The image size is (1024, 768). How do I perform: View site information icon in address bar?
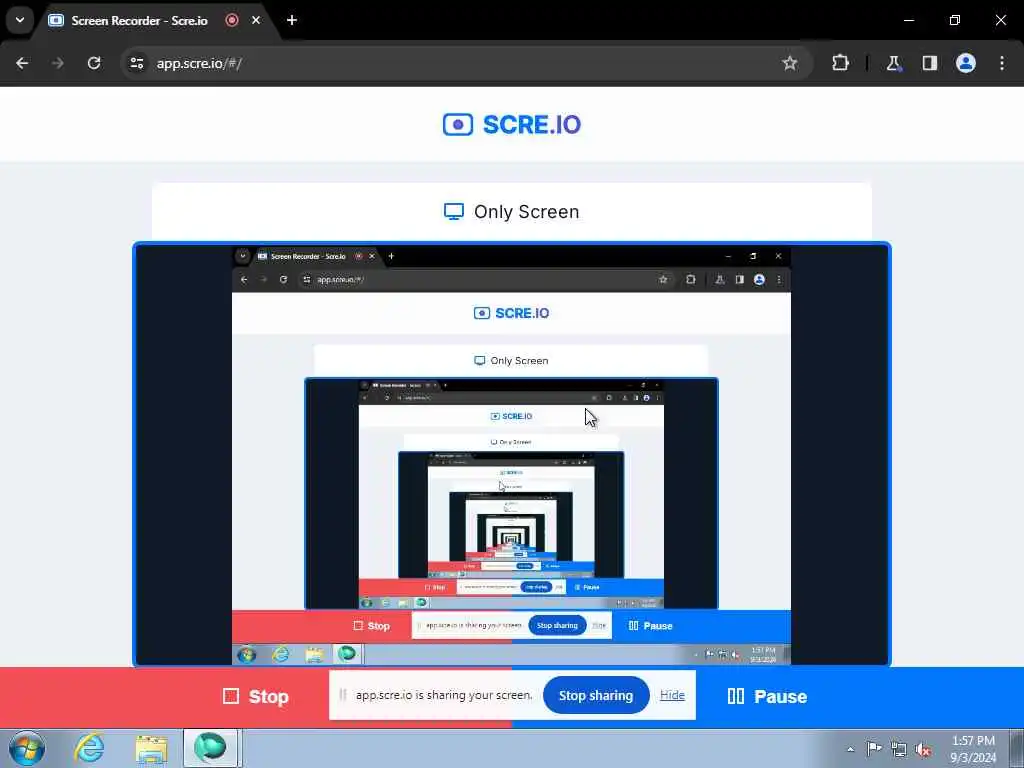coord(137,63)
